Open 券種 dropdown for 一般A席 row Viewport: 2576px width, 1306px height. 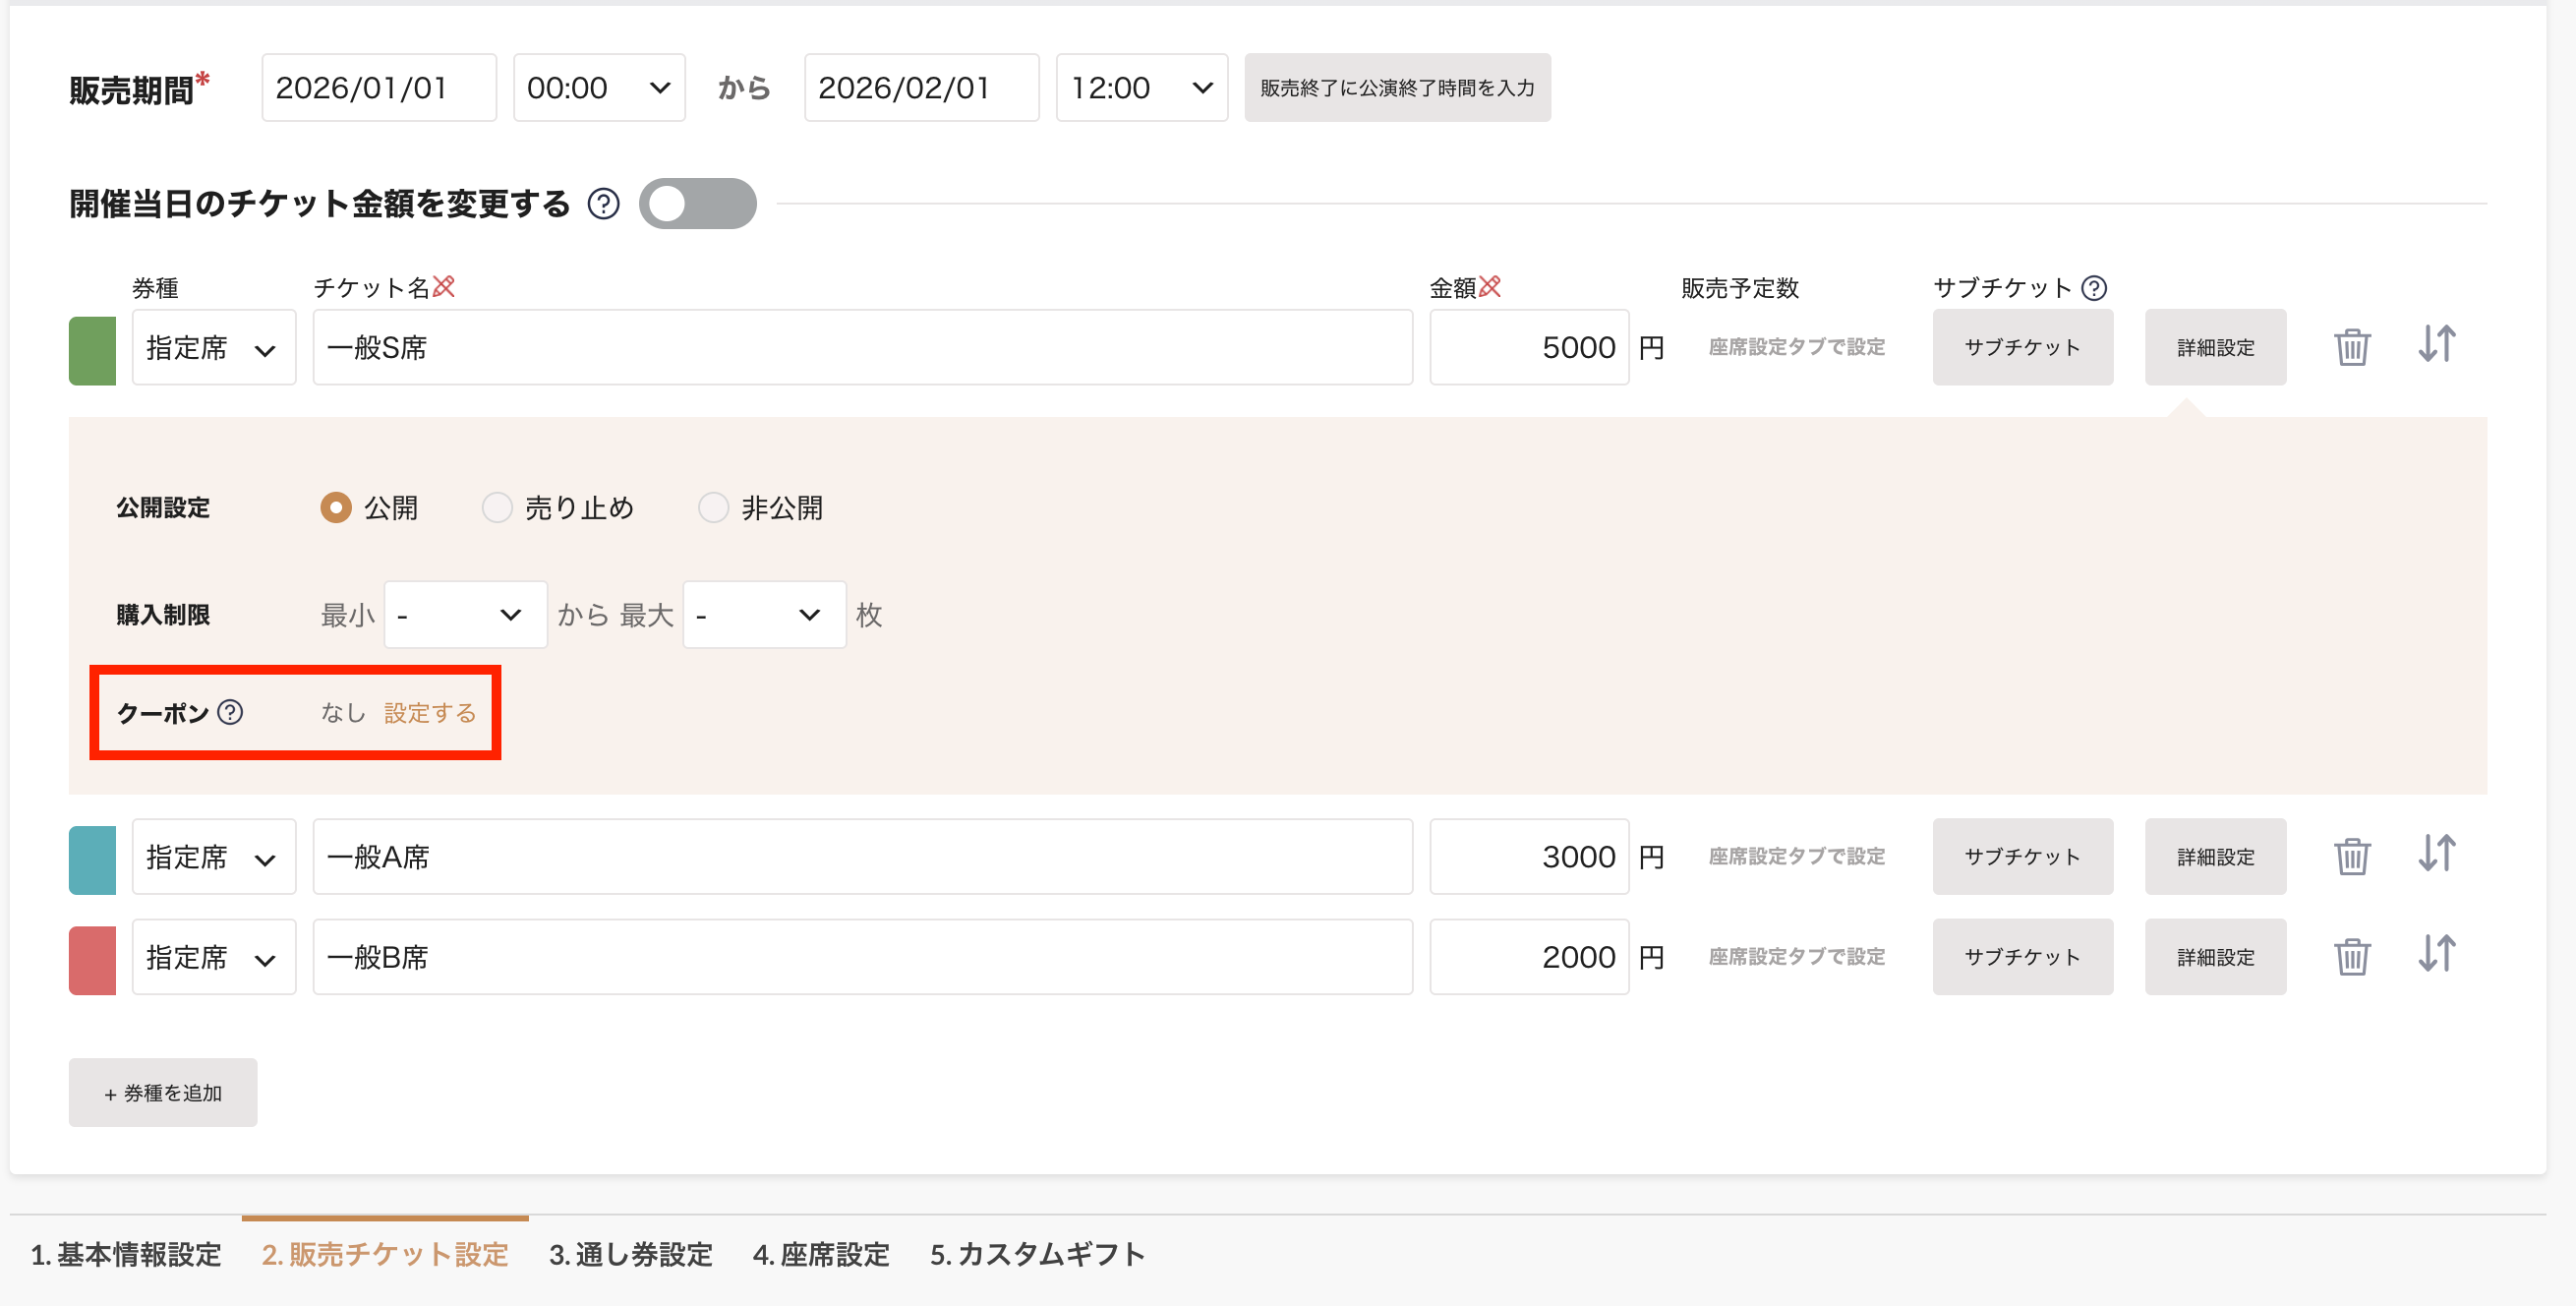click(x=213, y=857)
